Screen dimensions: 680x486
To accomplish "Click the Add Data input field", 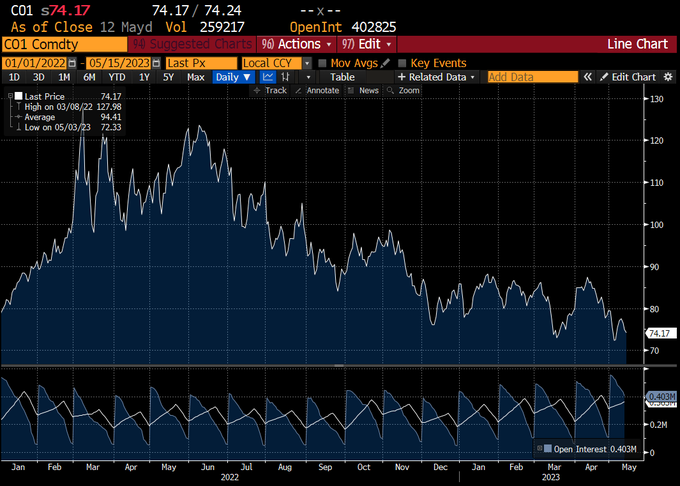I will click(533, 77).
